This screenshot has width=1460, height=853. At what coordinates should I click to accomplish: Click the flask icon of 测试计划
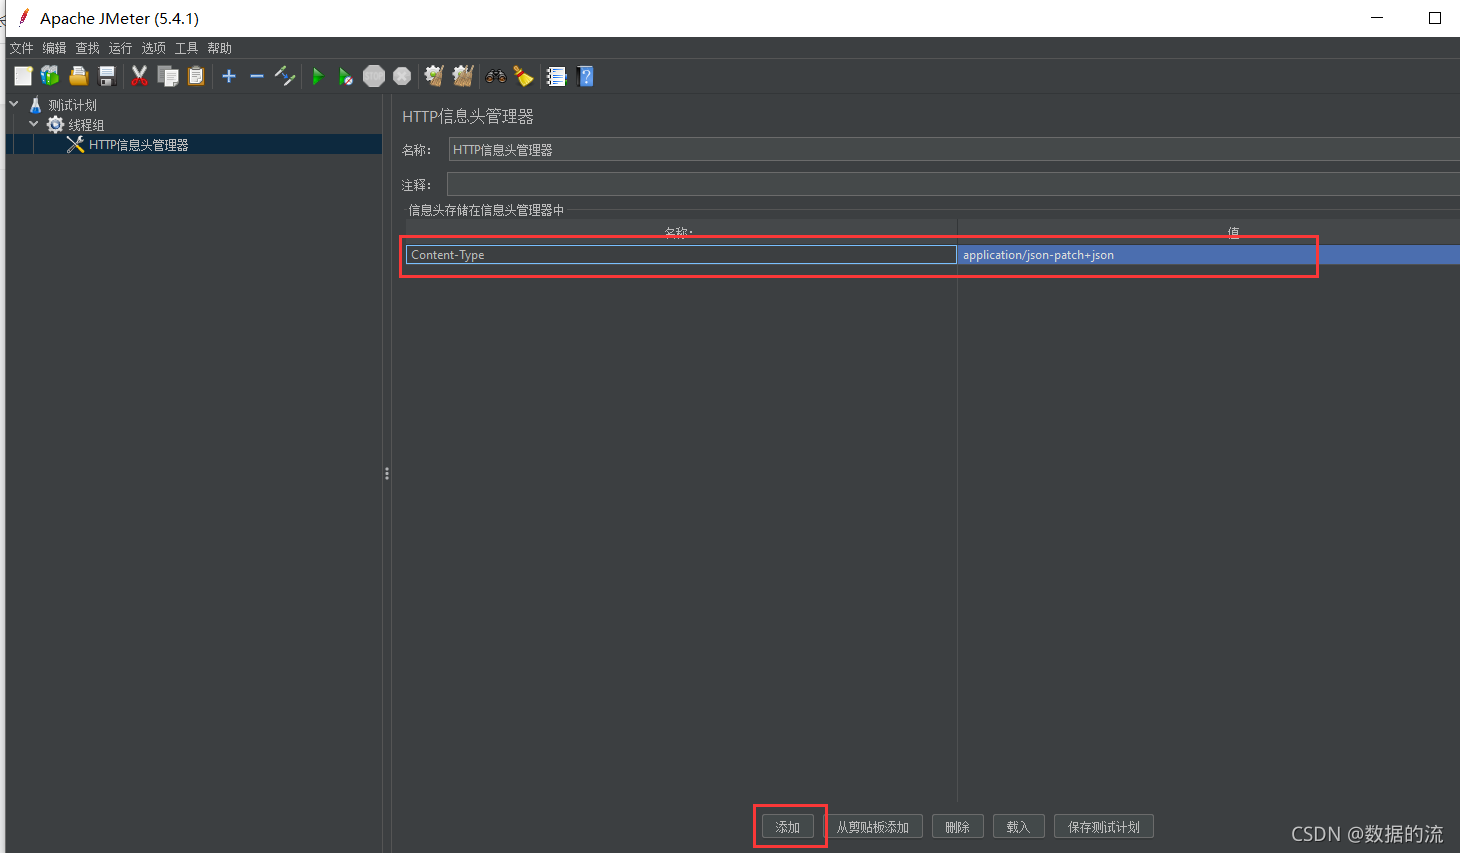click(36, 105)
